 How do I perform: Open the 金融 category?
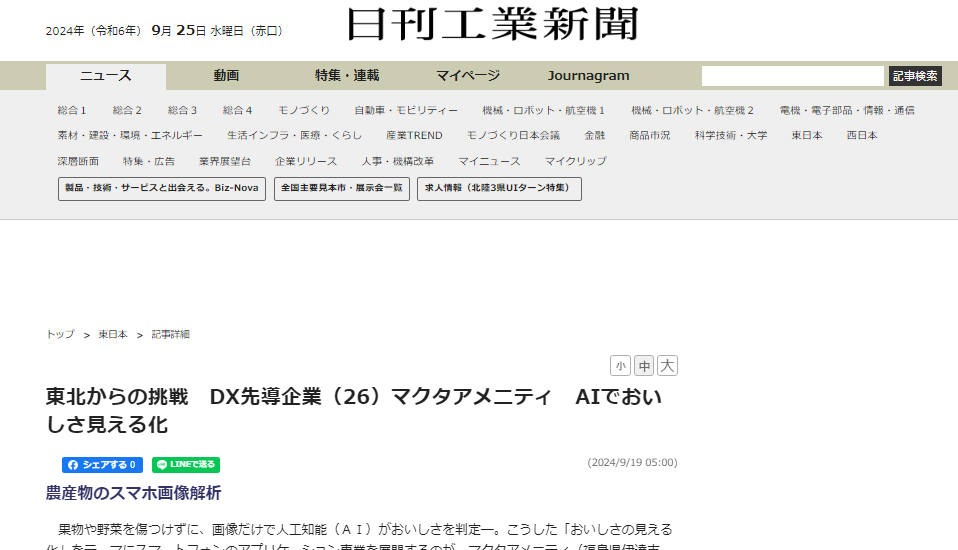594,136
